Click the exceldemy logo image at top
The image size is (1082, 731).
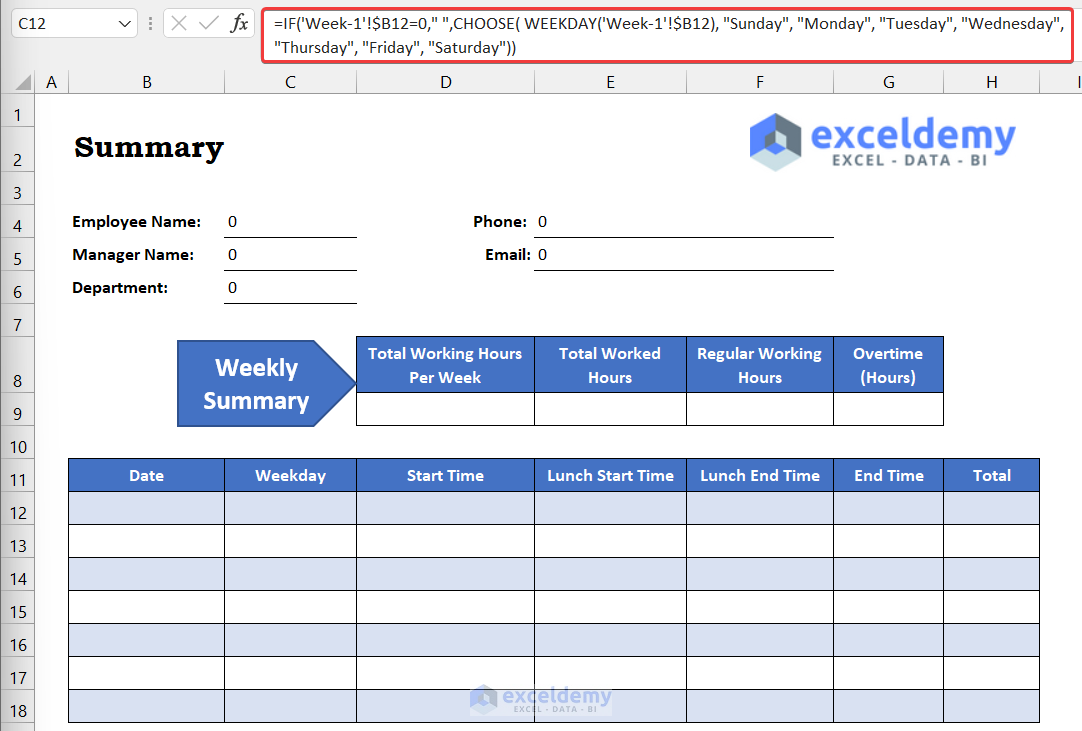point(883,142)
